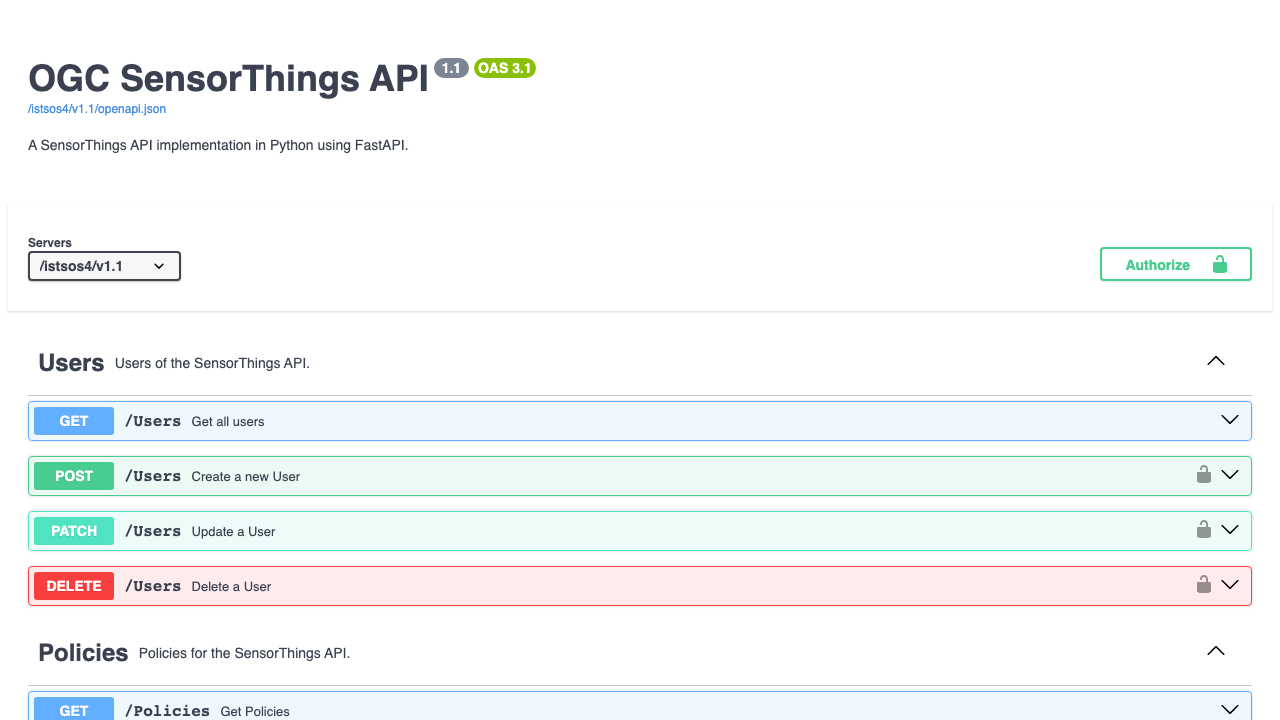Click the OGC SensorThings API title

coord(228,78)
